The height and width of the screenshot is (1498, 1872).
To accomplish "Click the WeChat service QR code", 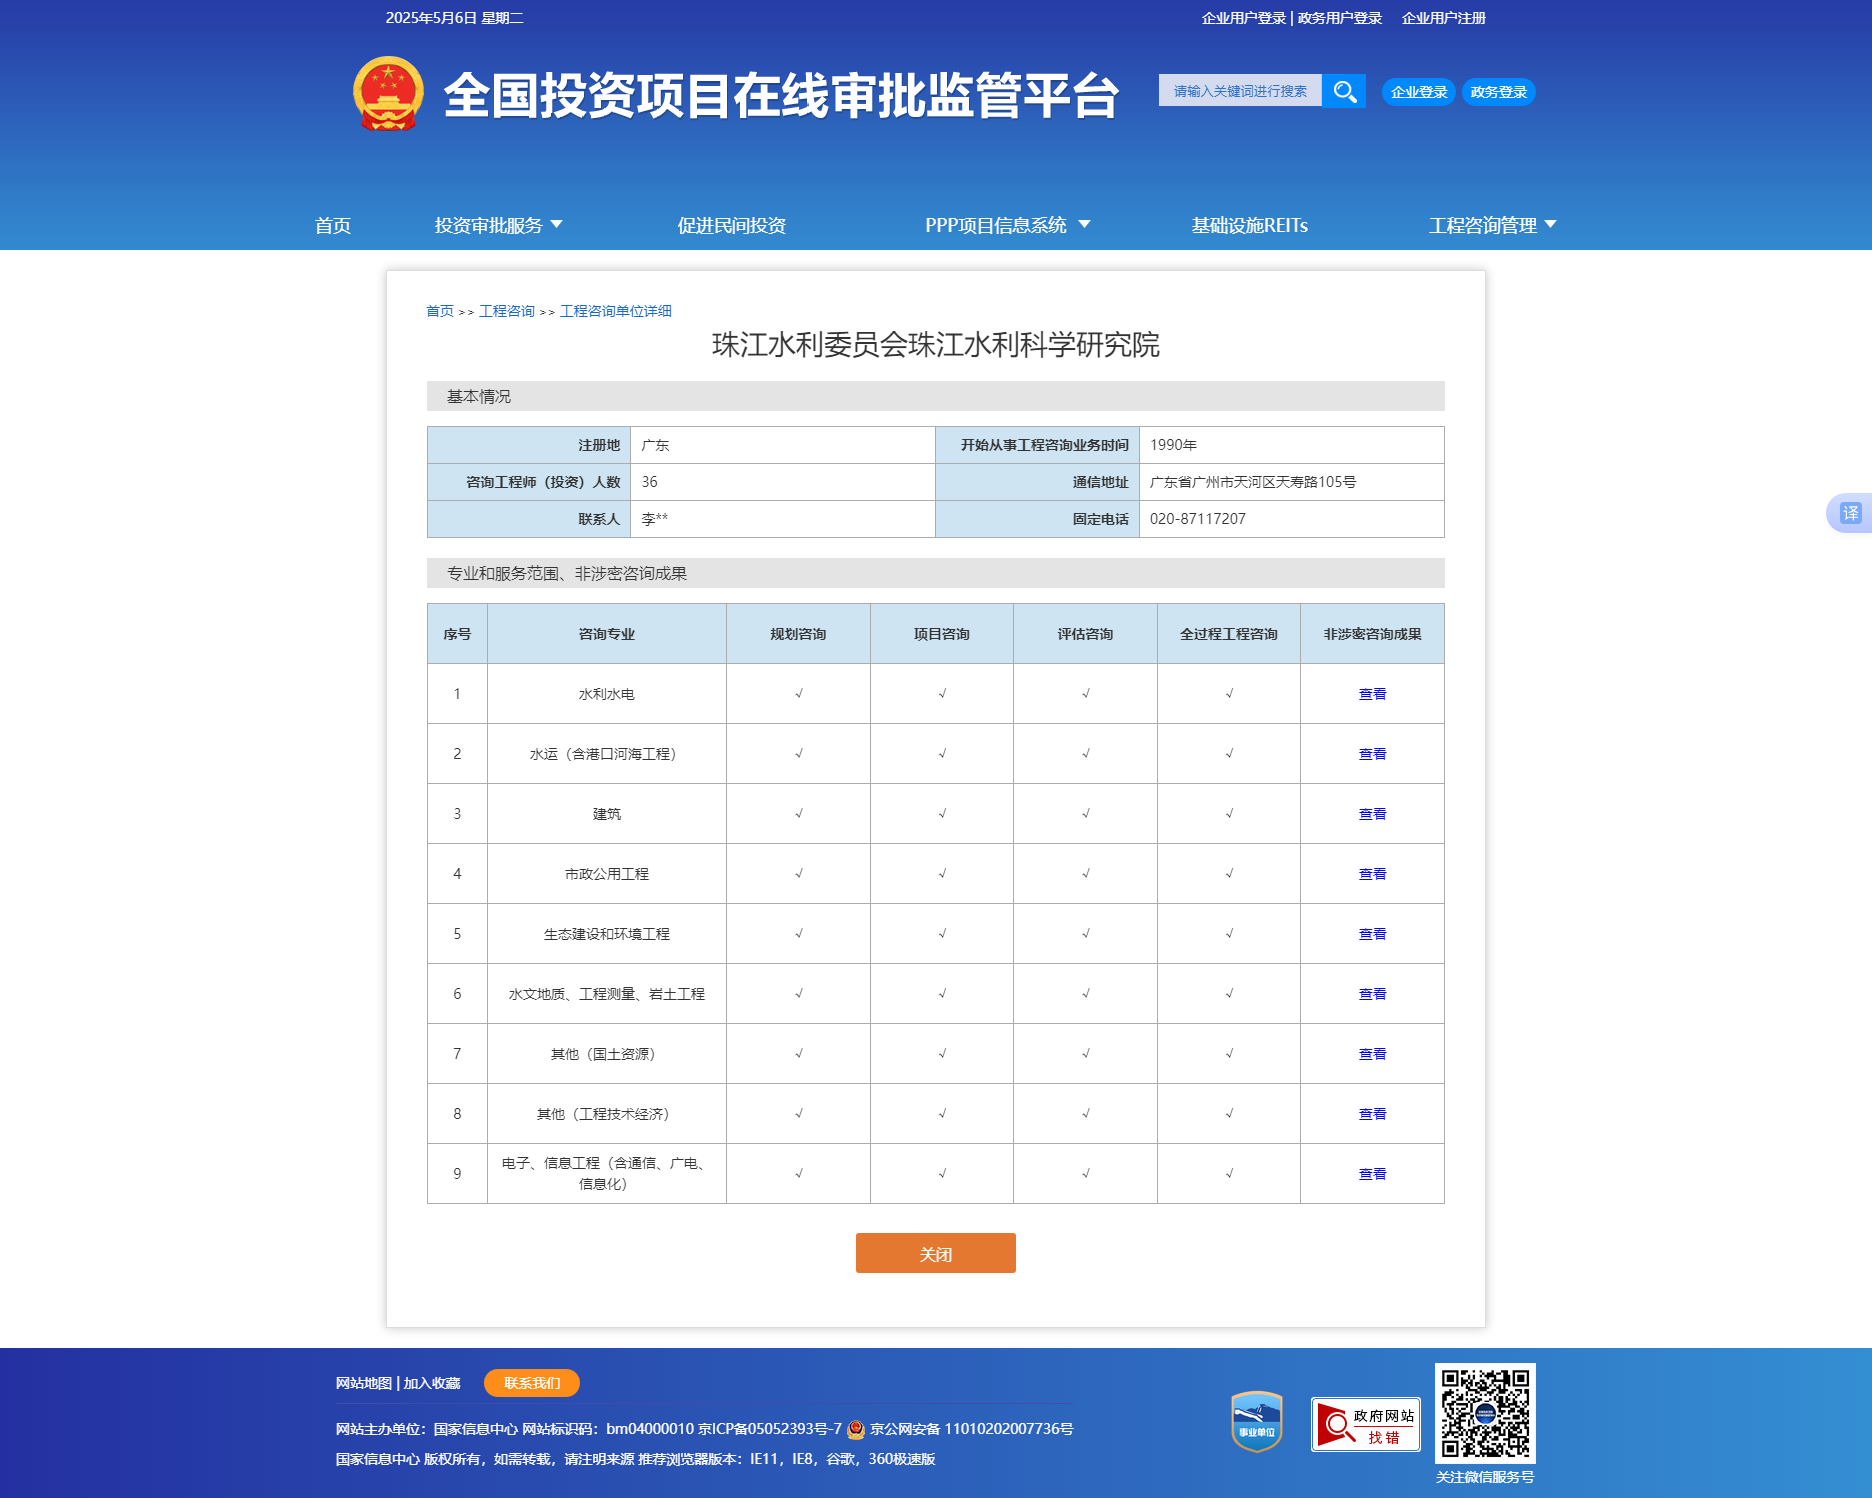I will coord(1486,1416).
